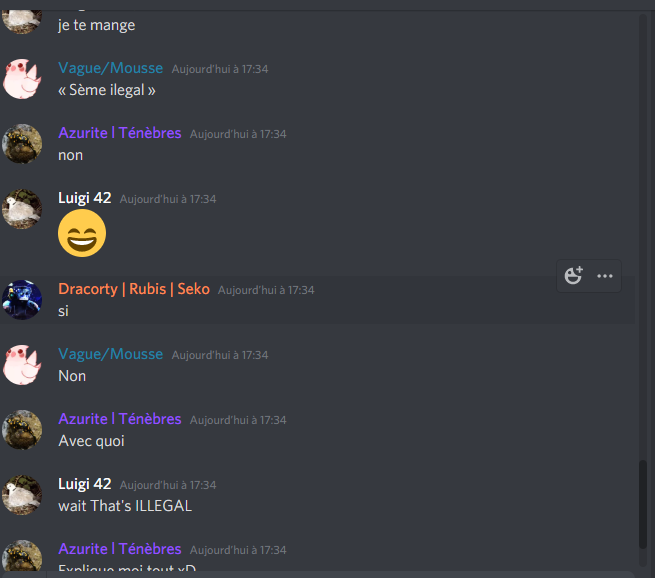Select the timestamp on Dracorty's message
655x578 pixels.
pos(266,290)
